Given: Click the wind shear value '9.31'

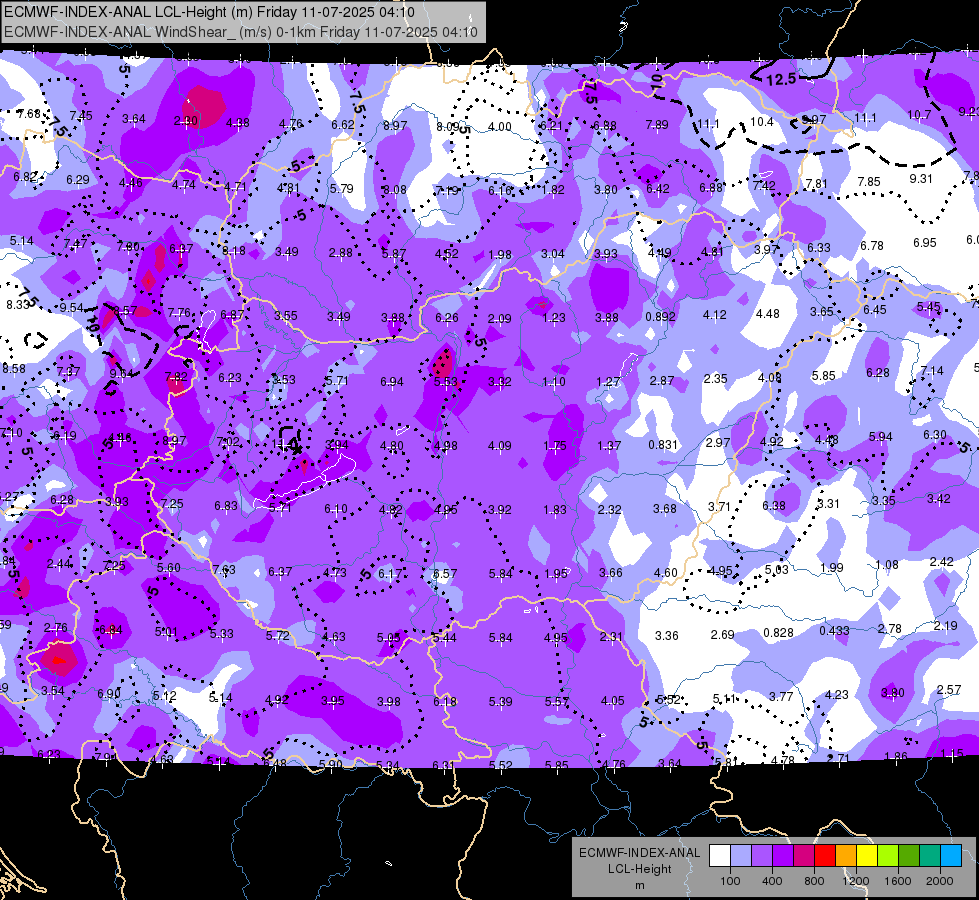Looking at the screenshot, I should point(921,179).
